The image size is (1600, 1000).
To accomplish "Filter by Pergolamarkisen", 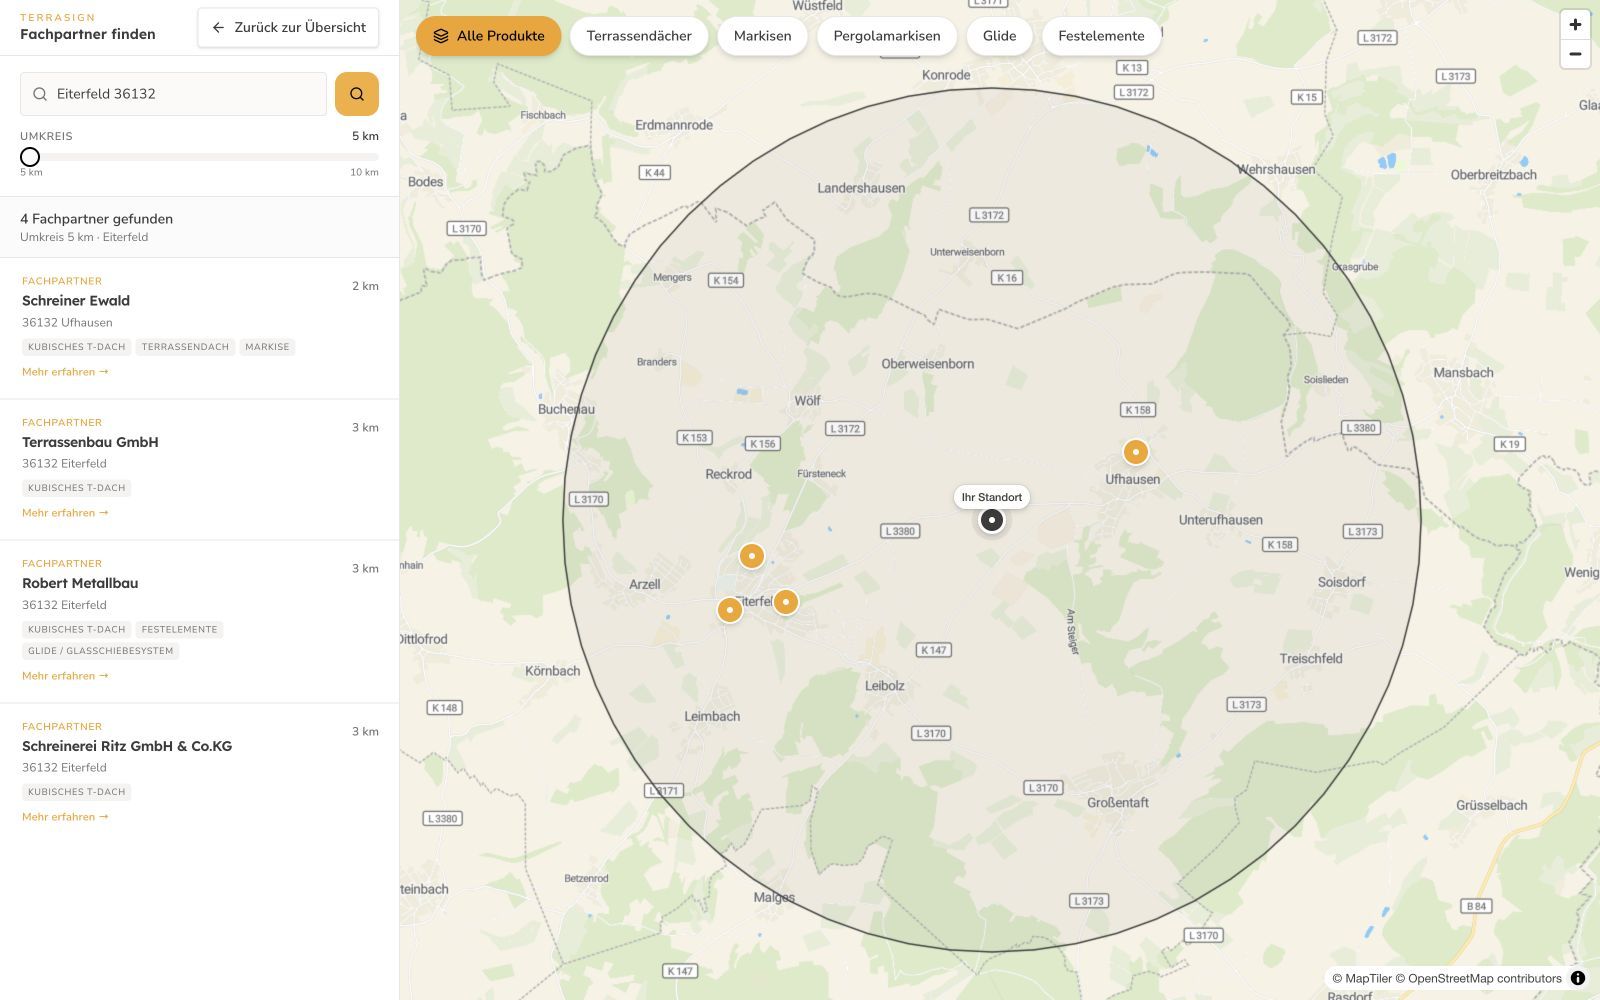I will tap(887, 36).
